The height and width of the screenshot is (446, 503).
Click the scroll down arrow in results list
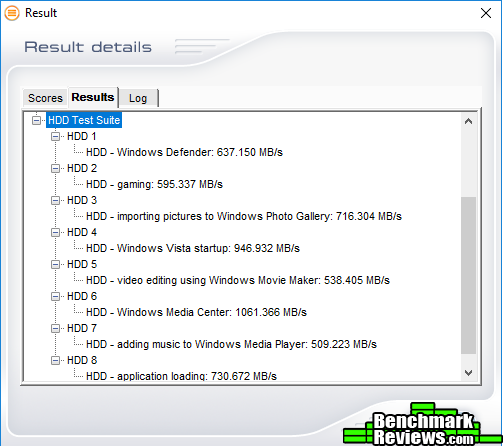[x=468, y=373]
